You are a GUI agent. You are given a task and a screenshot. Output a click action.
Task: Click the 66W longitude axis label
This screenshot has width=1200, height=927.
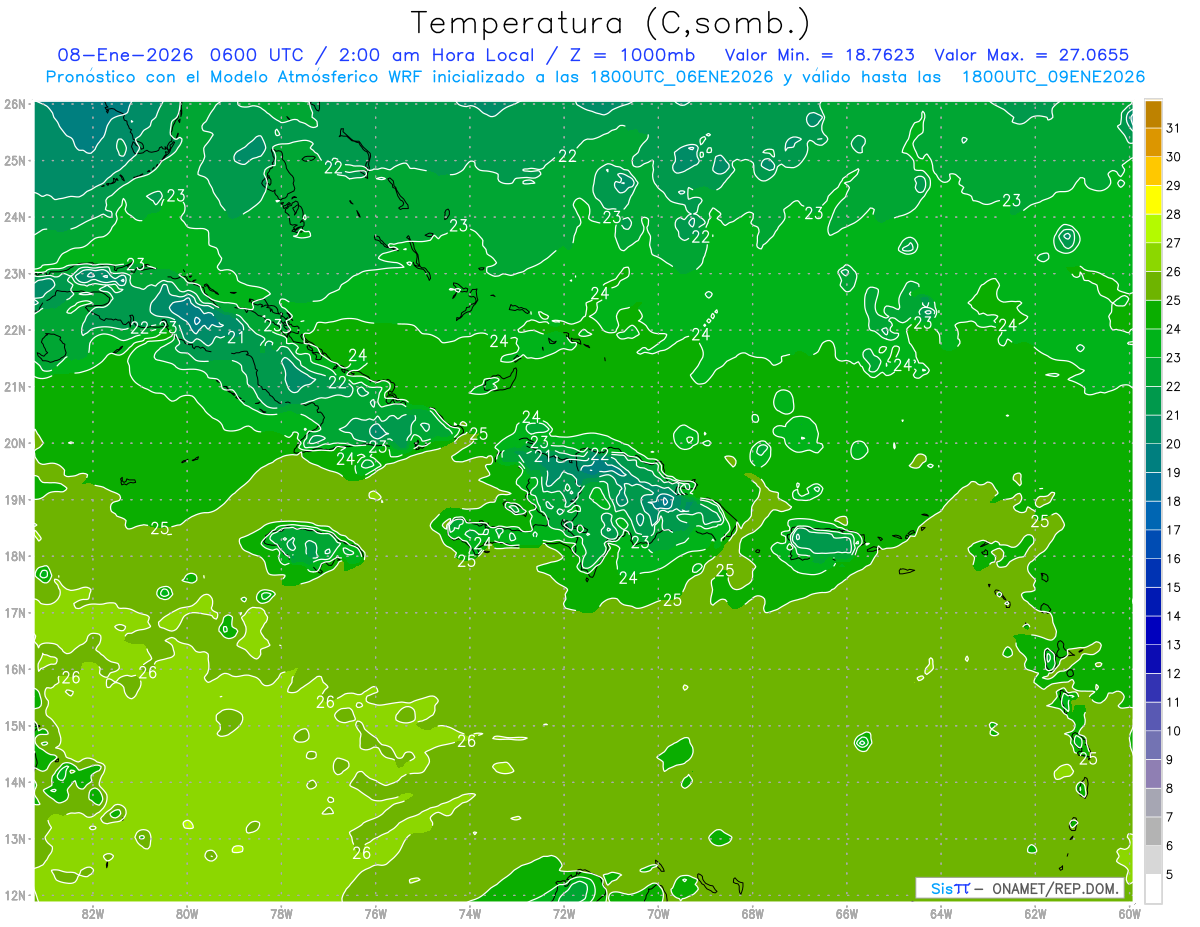click(846, 913)
